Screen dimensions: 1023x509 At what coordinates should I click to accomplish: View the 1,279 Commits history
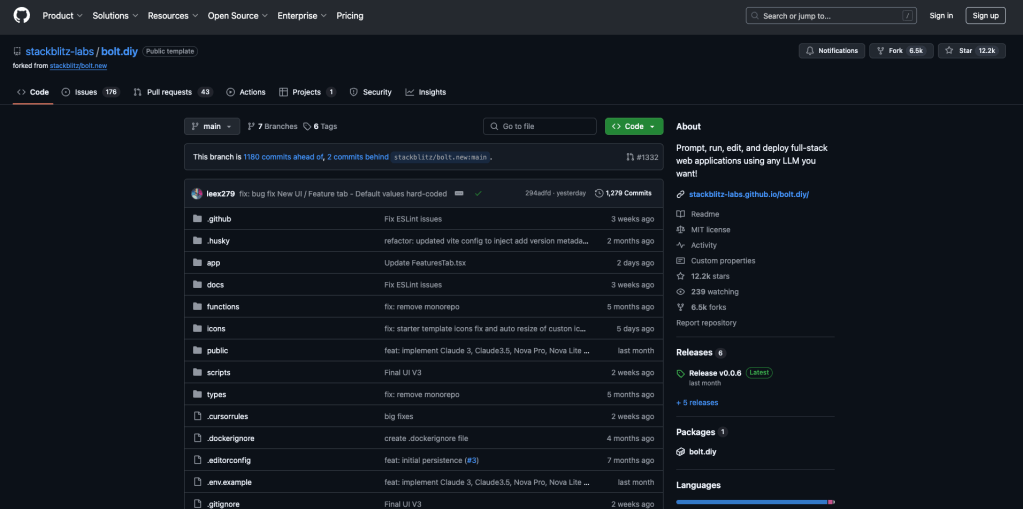click(x=623, y=194)
